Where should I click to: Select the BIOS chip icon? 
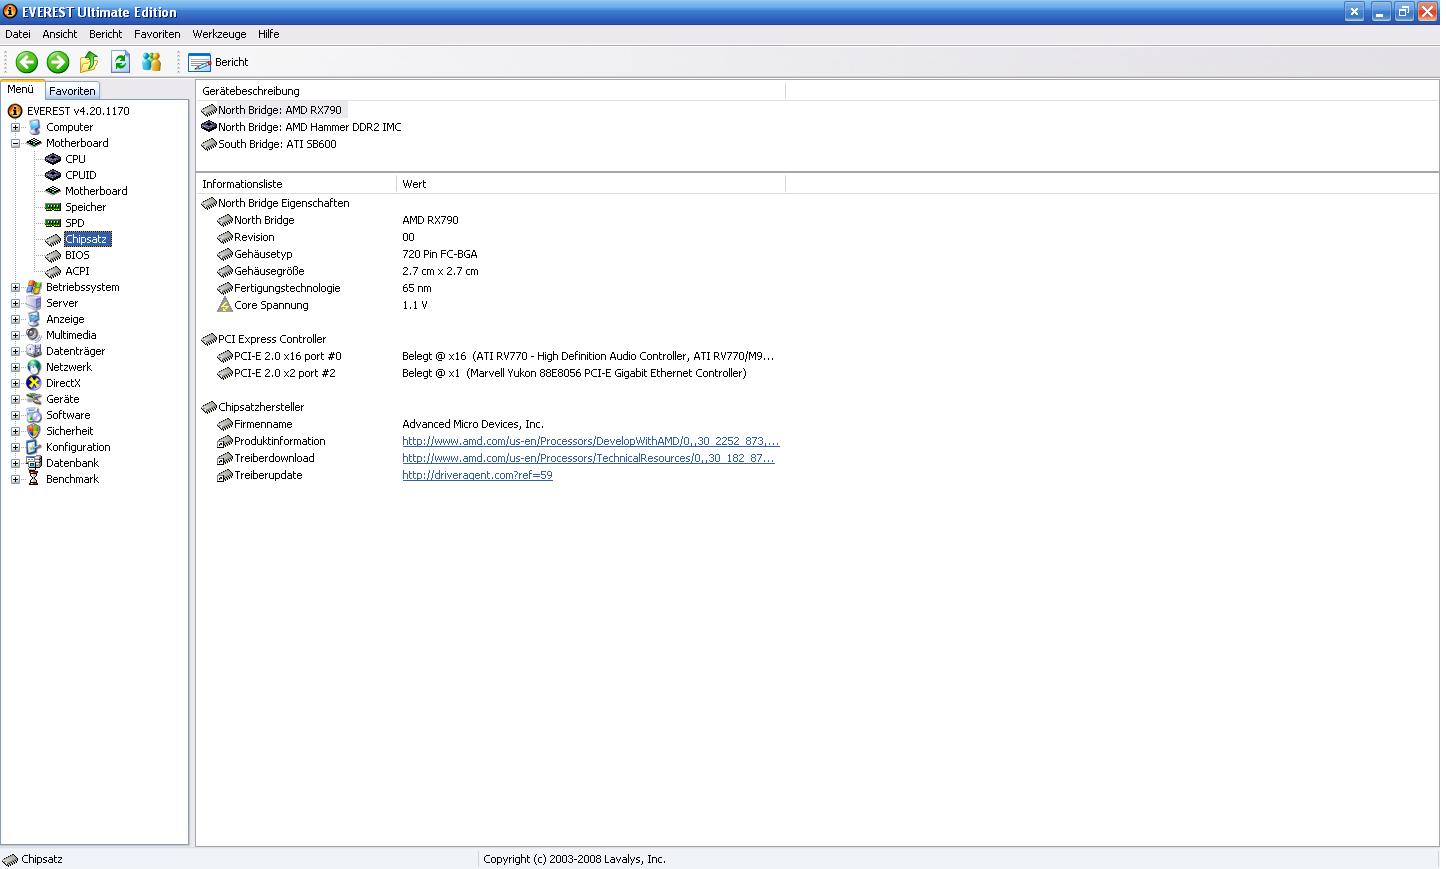coord(53,255)
